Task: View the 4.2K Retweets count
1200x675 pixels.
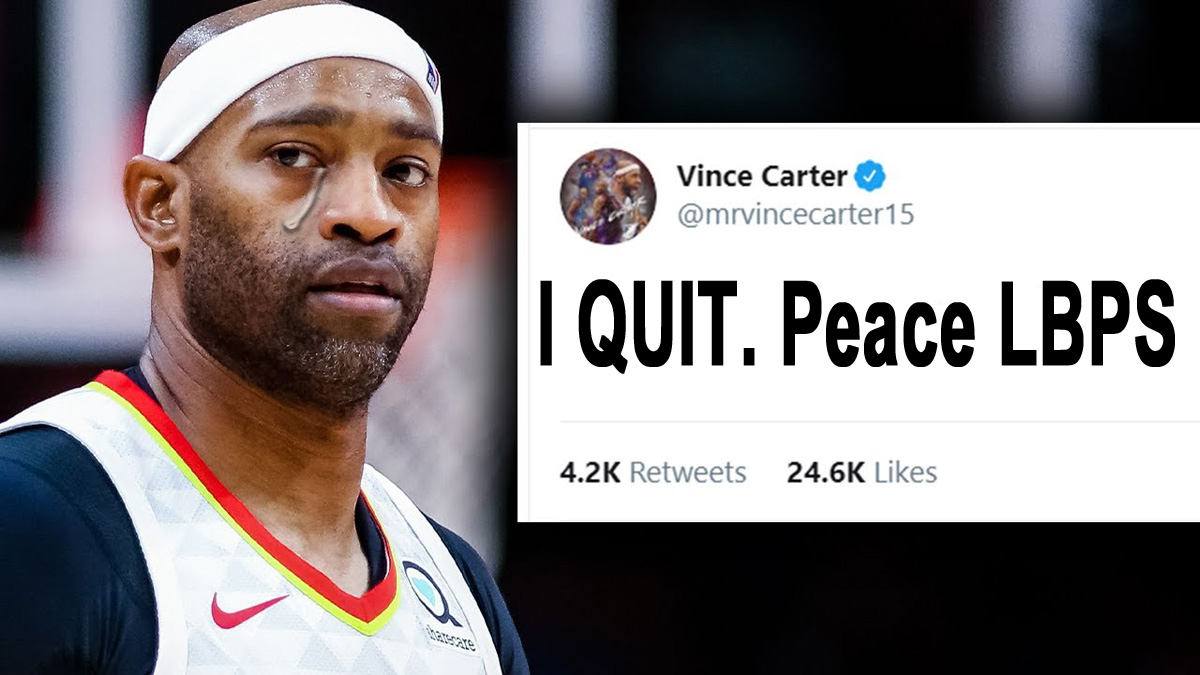Action: coord(653,472)
